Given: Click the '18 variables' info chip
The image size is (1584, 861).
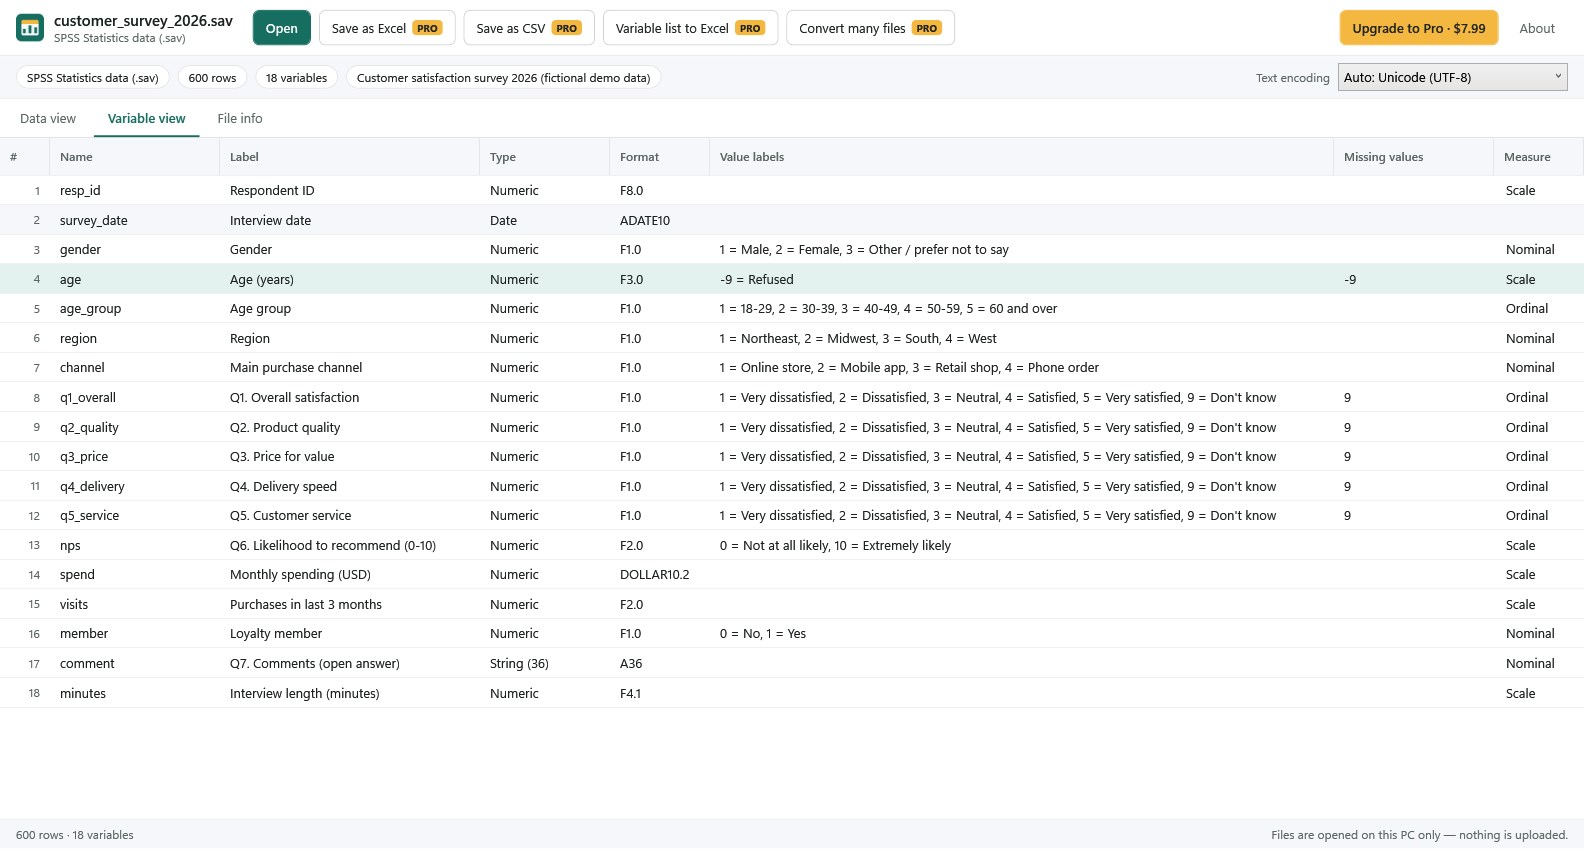Looking at the screenshot, I should pyautogui.click(x=296, y=78).
